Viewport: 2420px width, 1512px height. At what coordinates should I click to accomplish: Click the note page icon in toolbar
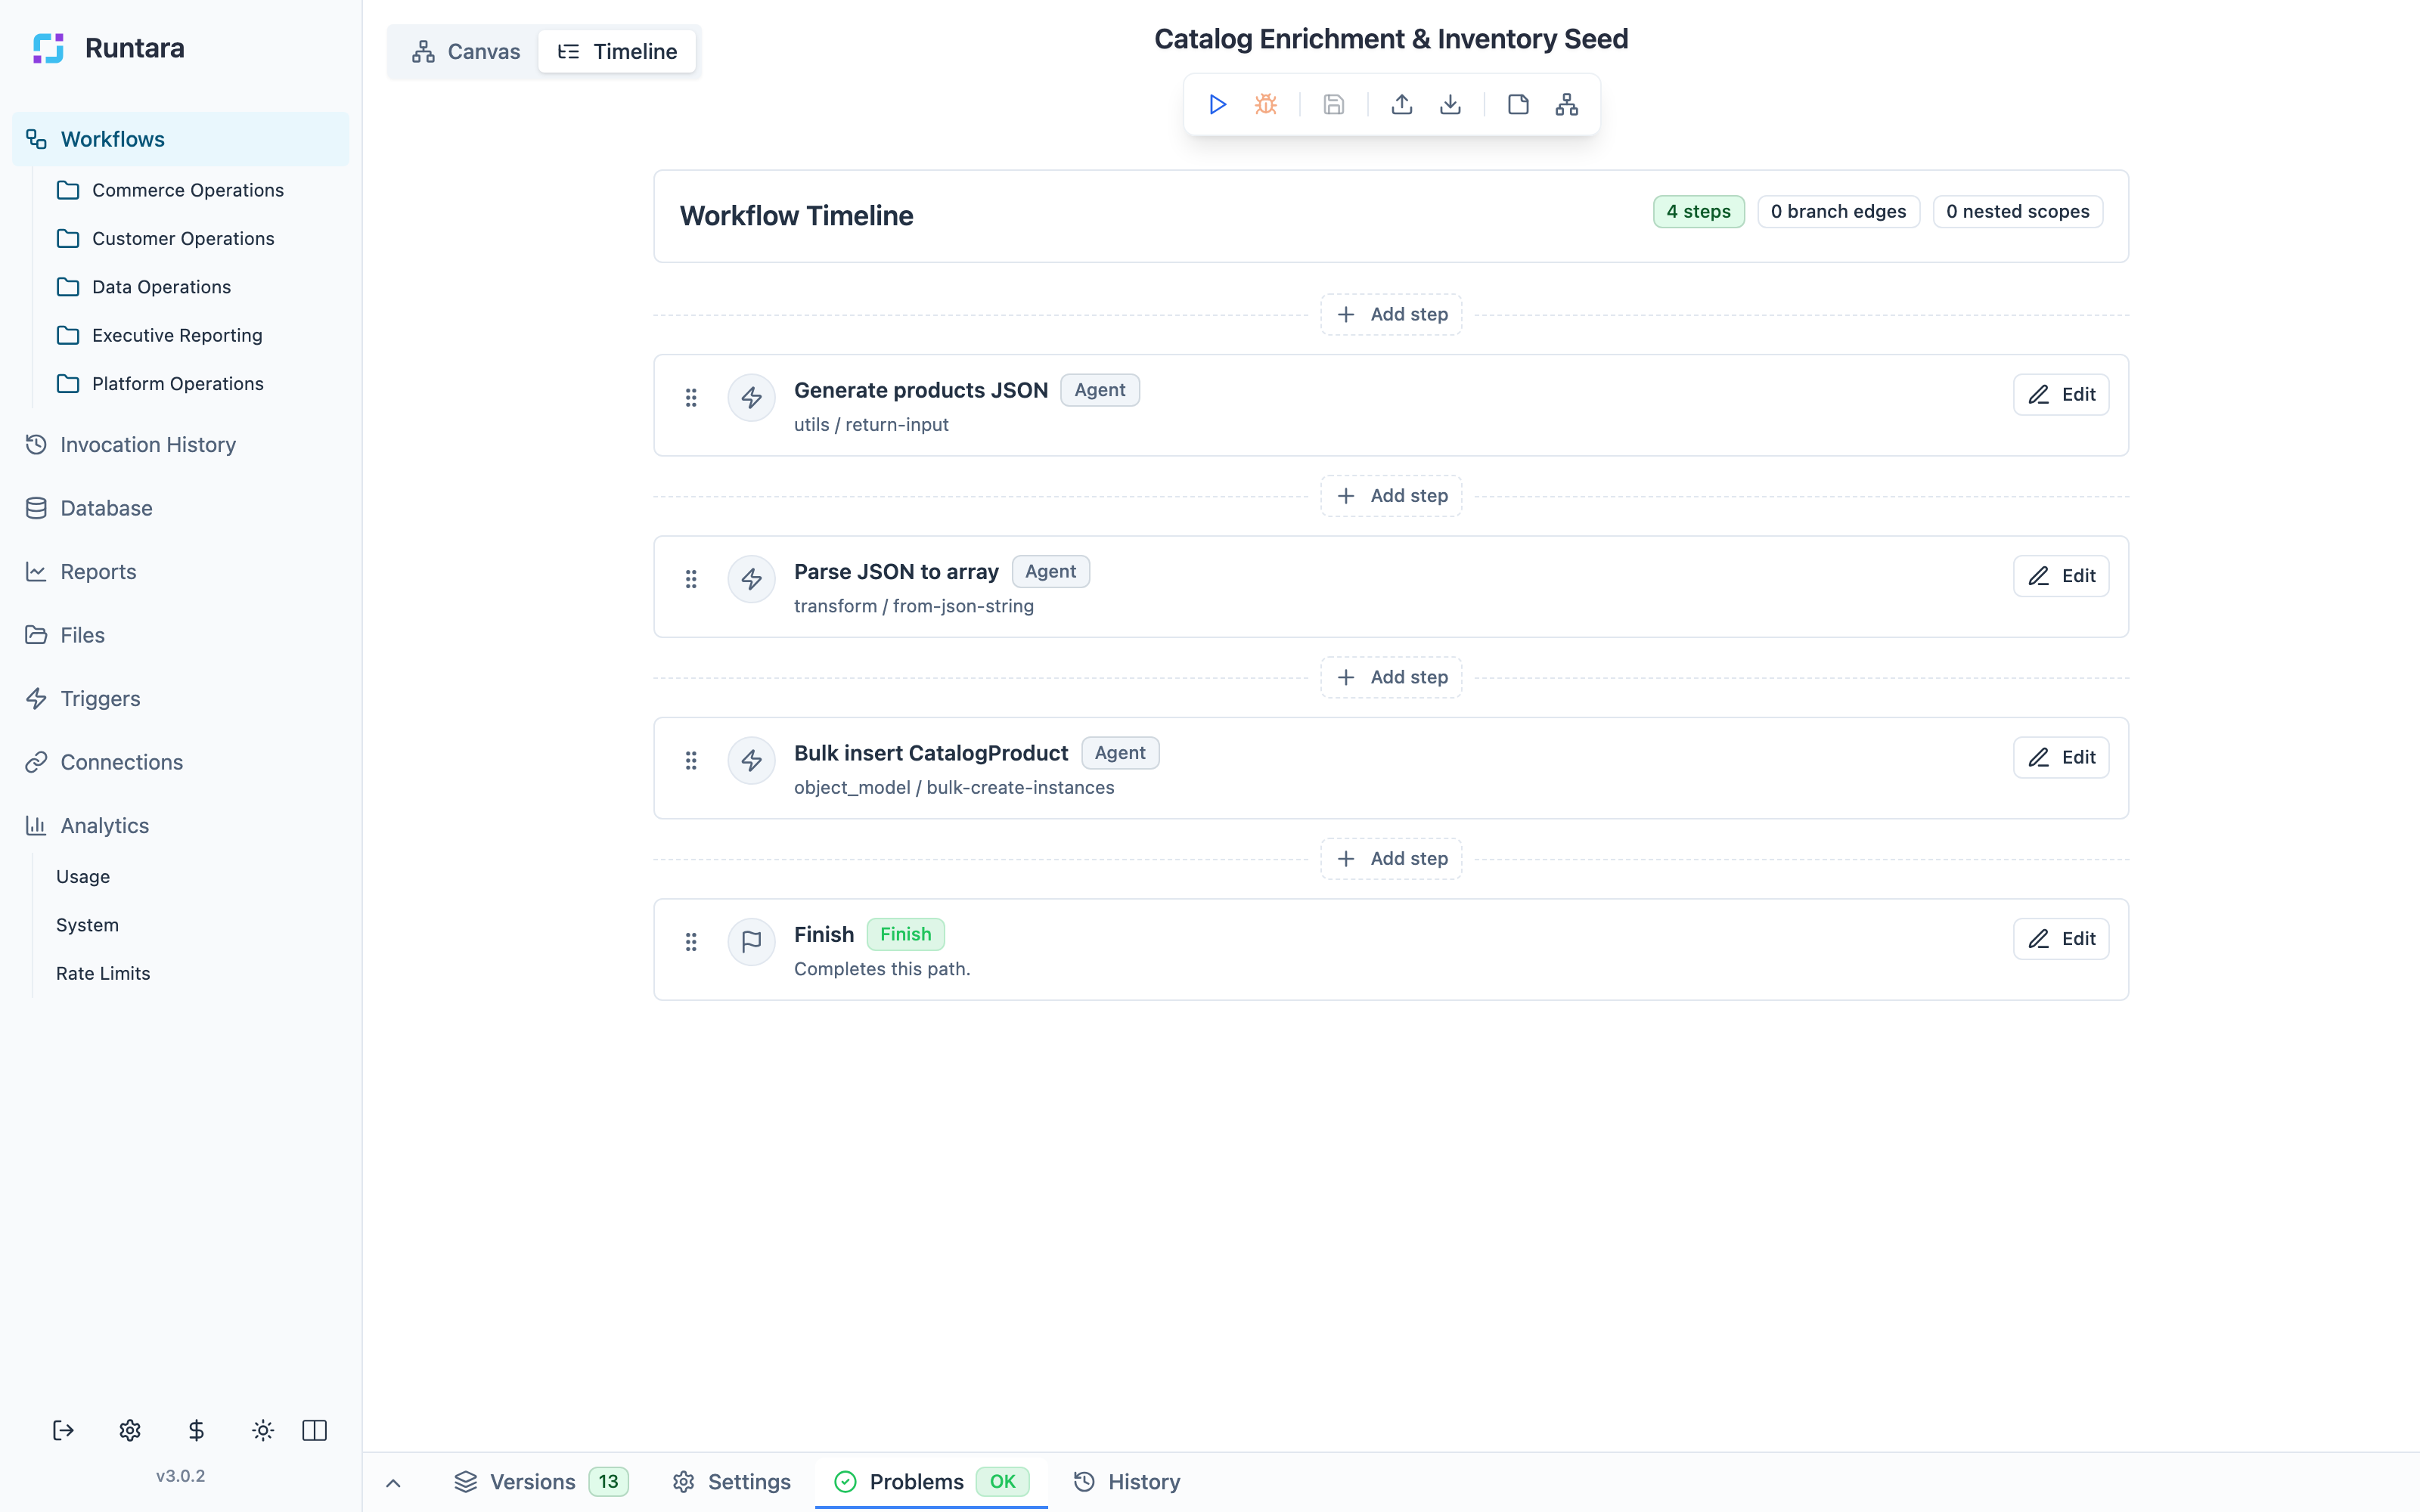click(x=1518, y=104)
